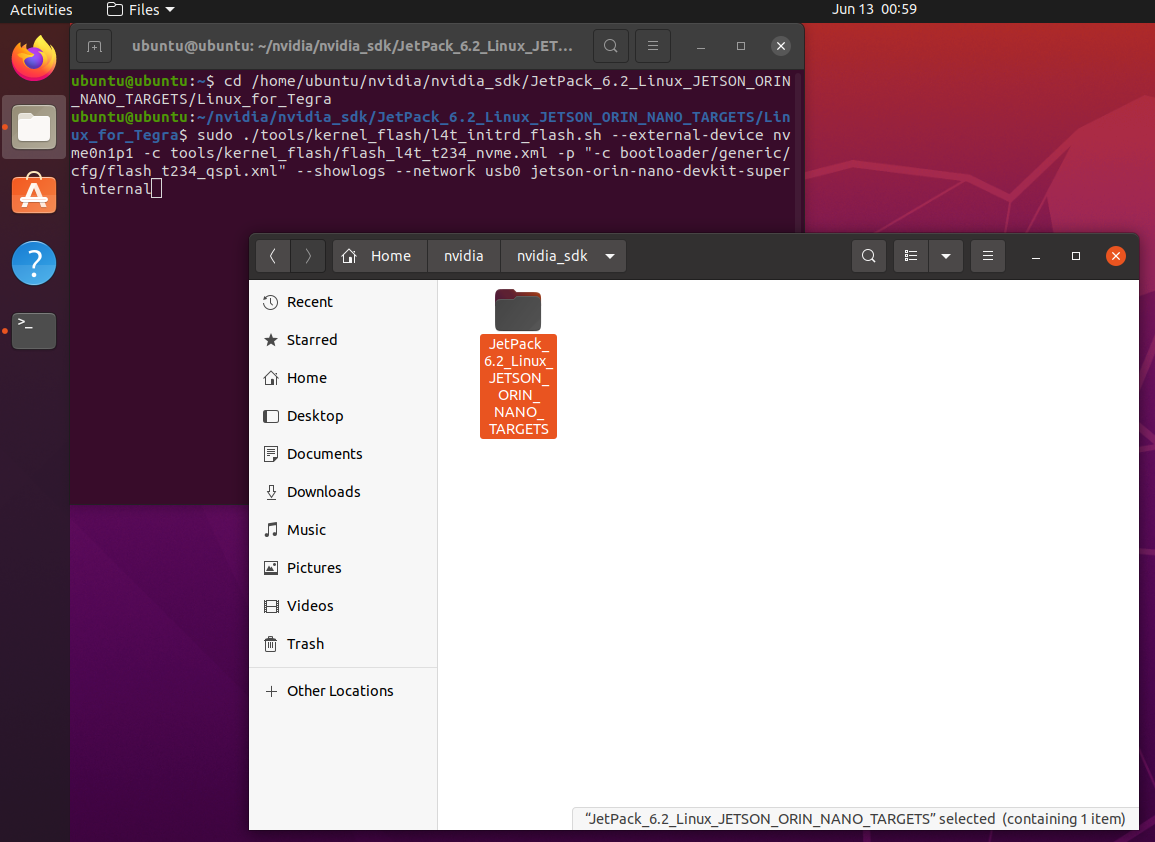Open Help from the dock
Screen dimensions: 1155x842
coord(34,262)
